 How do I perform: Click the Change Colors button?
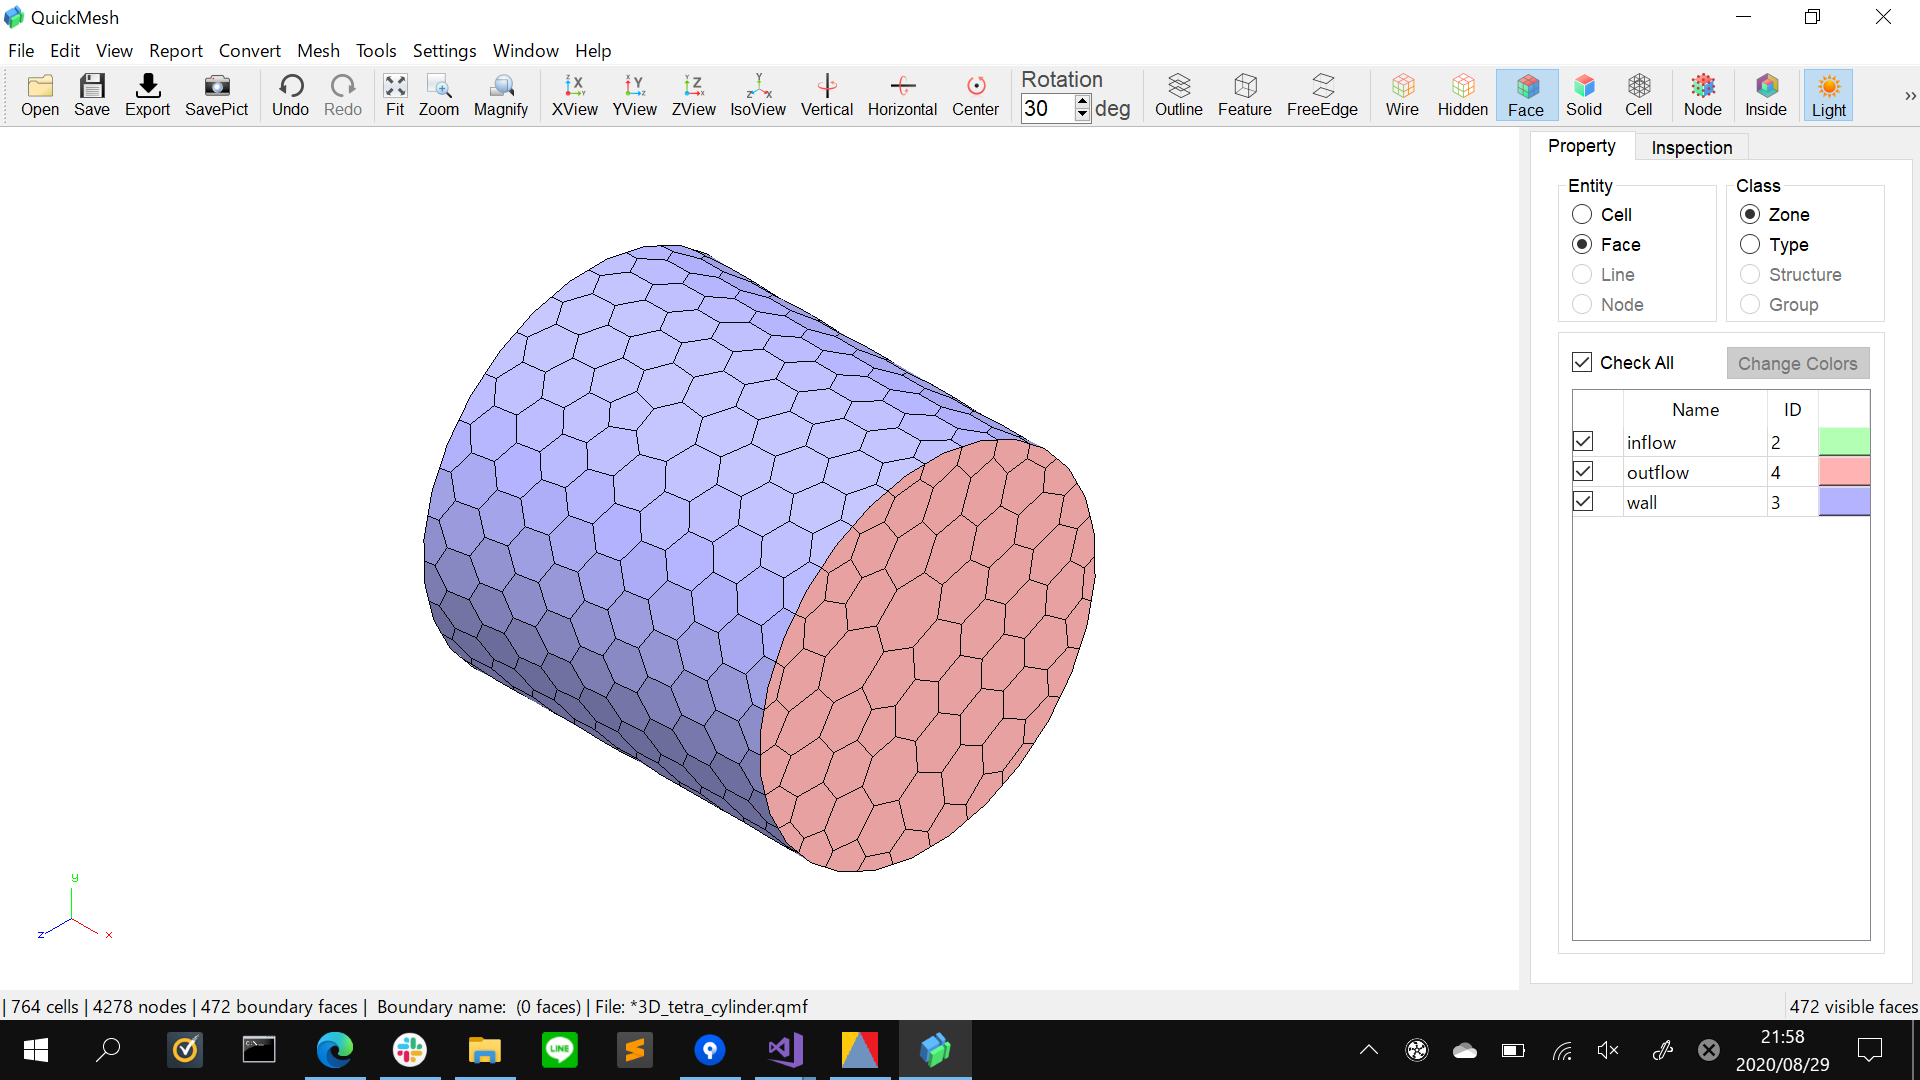click(x=1798, y=363)
